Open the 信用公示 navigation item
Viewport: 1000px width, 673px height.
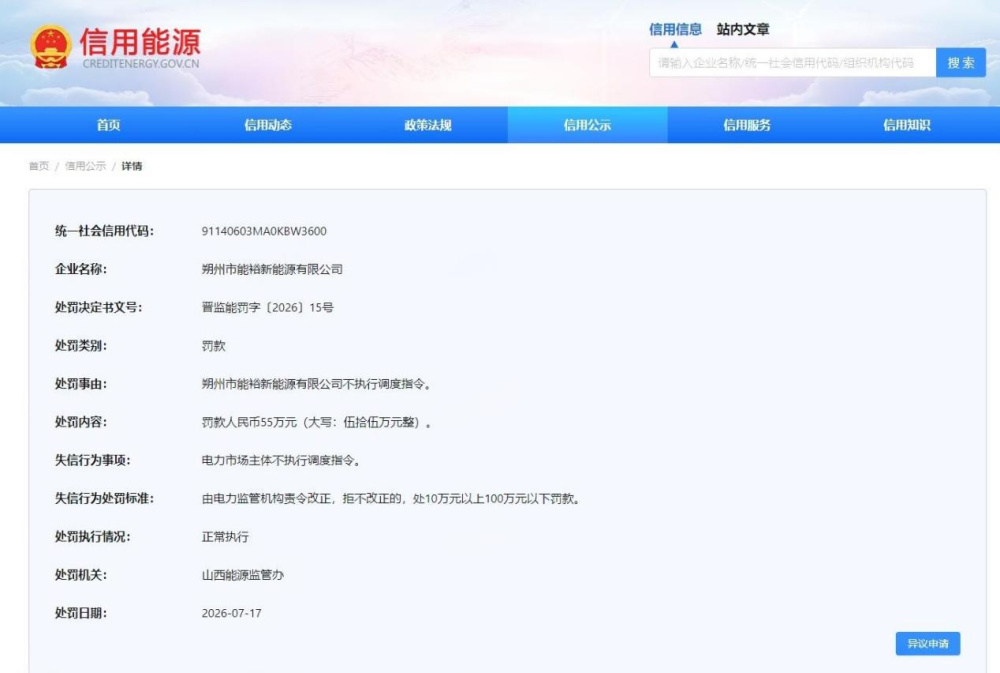pos(587,125)
